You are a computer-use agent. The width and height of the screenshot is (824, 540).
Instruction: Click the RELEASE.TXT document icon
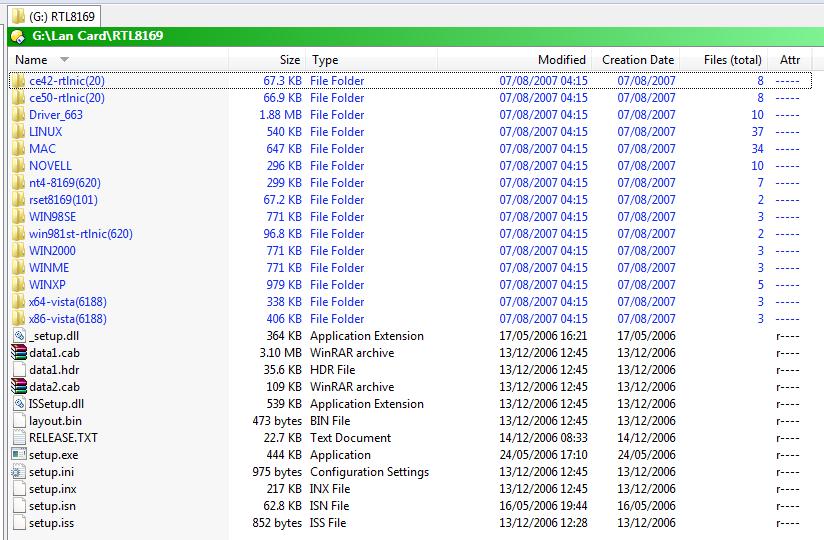tap(19, 438)
